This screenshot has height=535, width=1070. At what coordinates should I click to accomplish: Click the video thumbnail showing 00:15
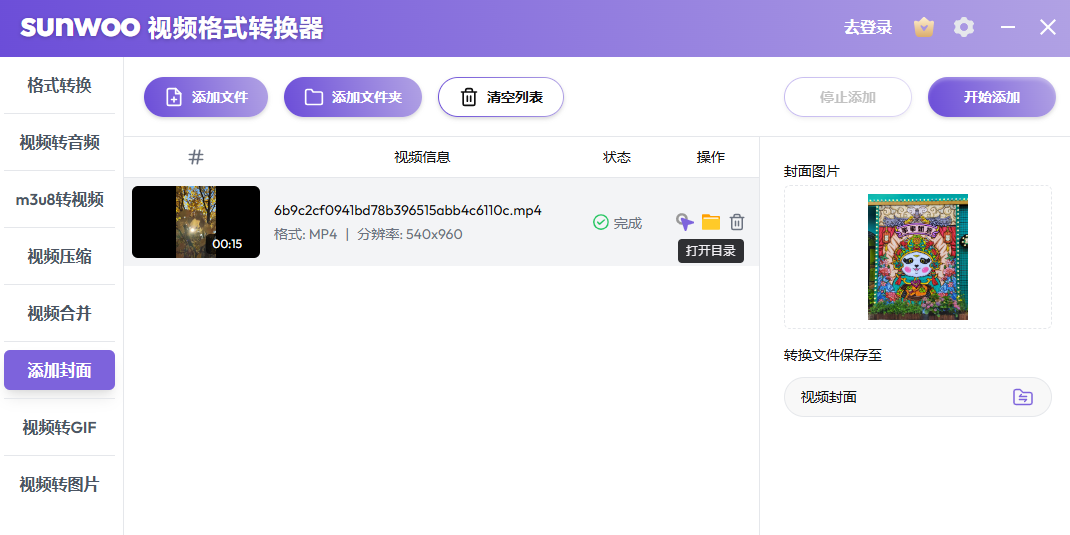(x=196, y=222)
